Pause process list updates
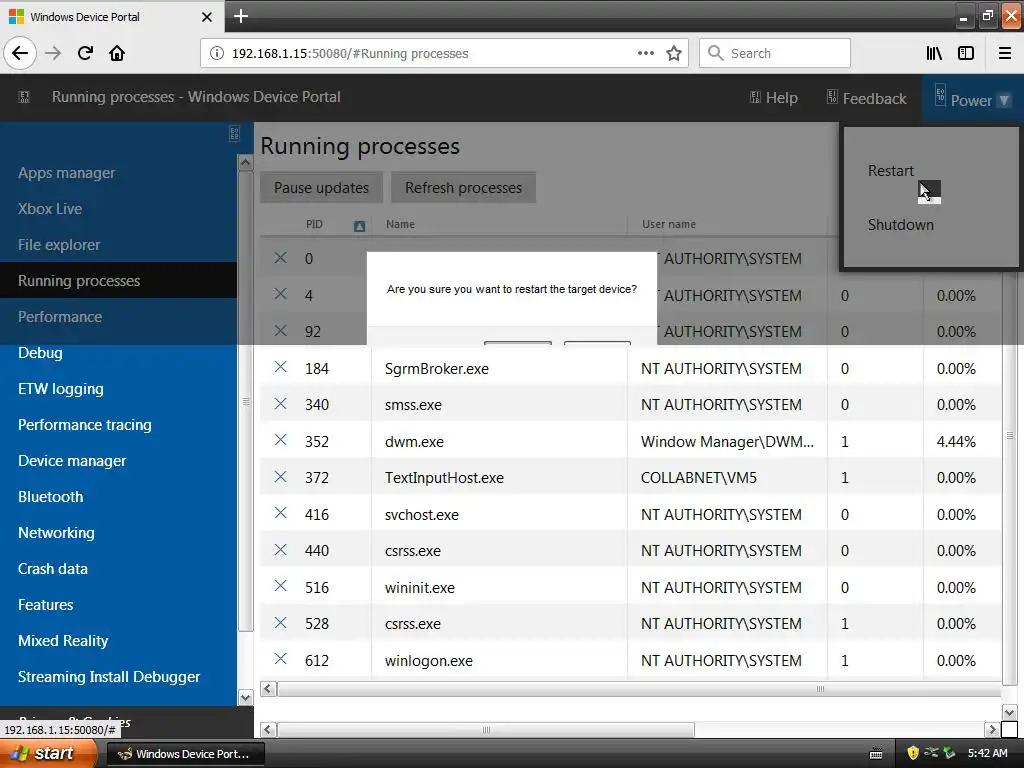The height and width of the screenshot is (768, 1024). click(x=321, y=188)
